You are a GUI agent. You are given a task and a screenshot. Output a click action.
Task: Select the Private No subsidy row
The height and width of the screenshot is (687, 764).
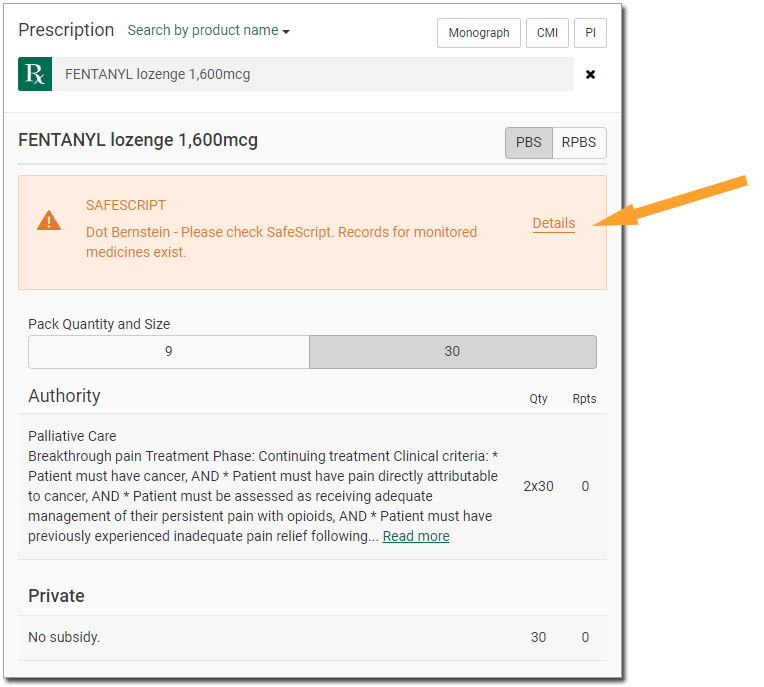pyautogui.click(x=312, y=638)
